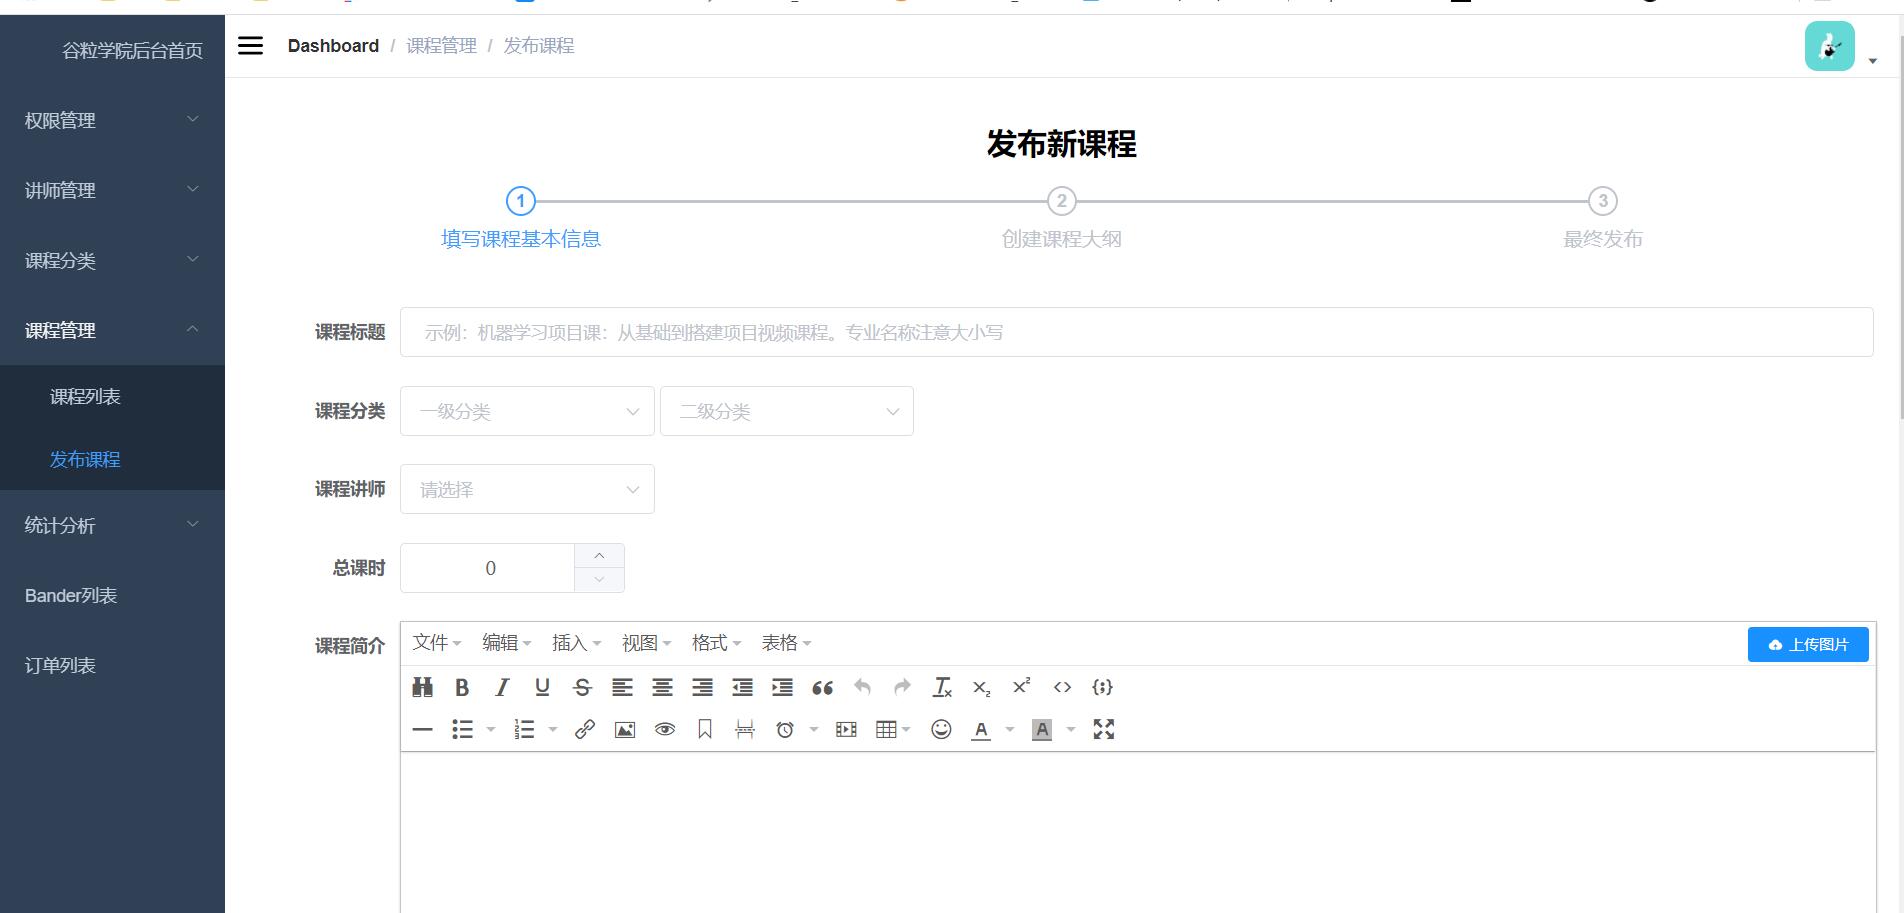Screen dimensions: 1904x913
Task: Toggle underline formatting in the editor
Action: click(x=542, y=687)
